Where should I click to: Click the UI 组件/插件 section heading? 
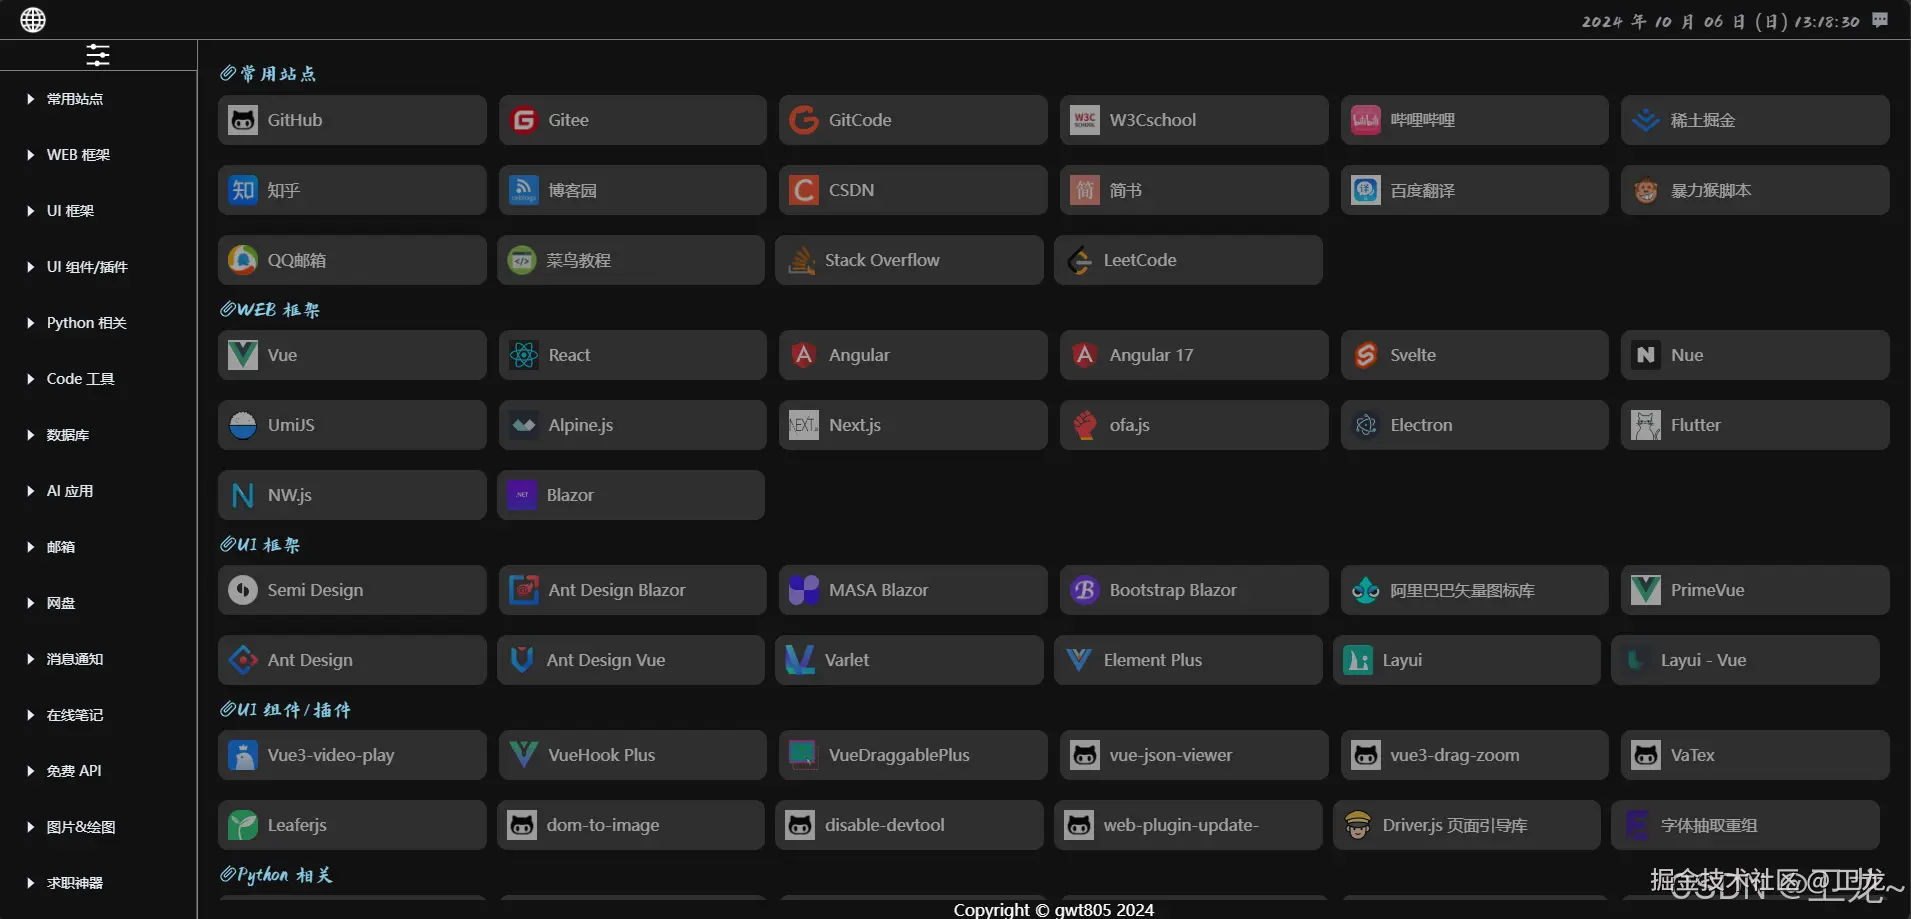point(286,710)
